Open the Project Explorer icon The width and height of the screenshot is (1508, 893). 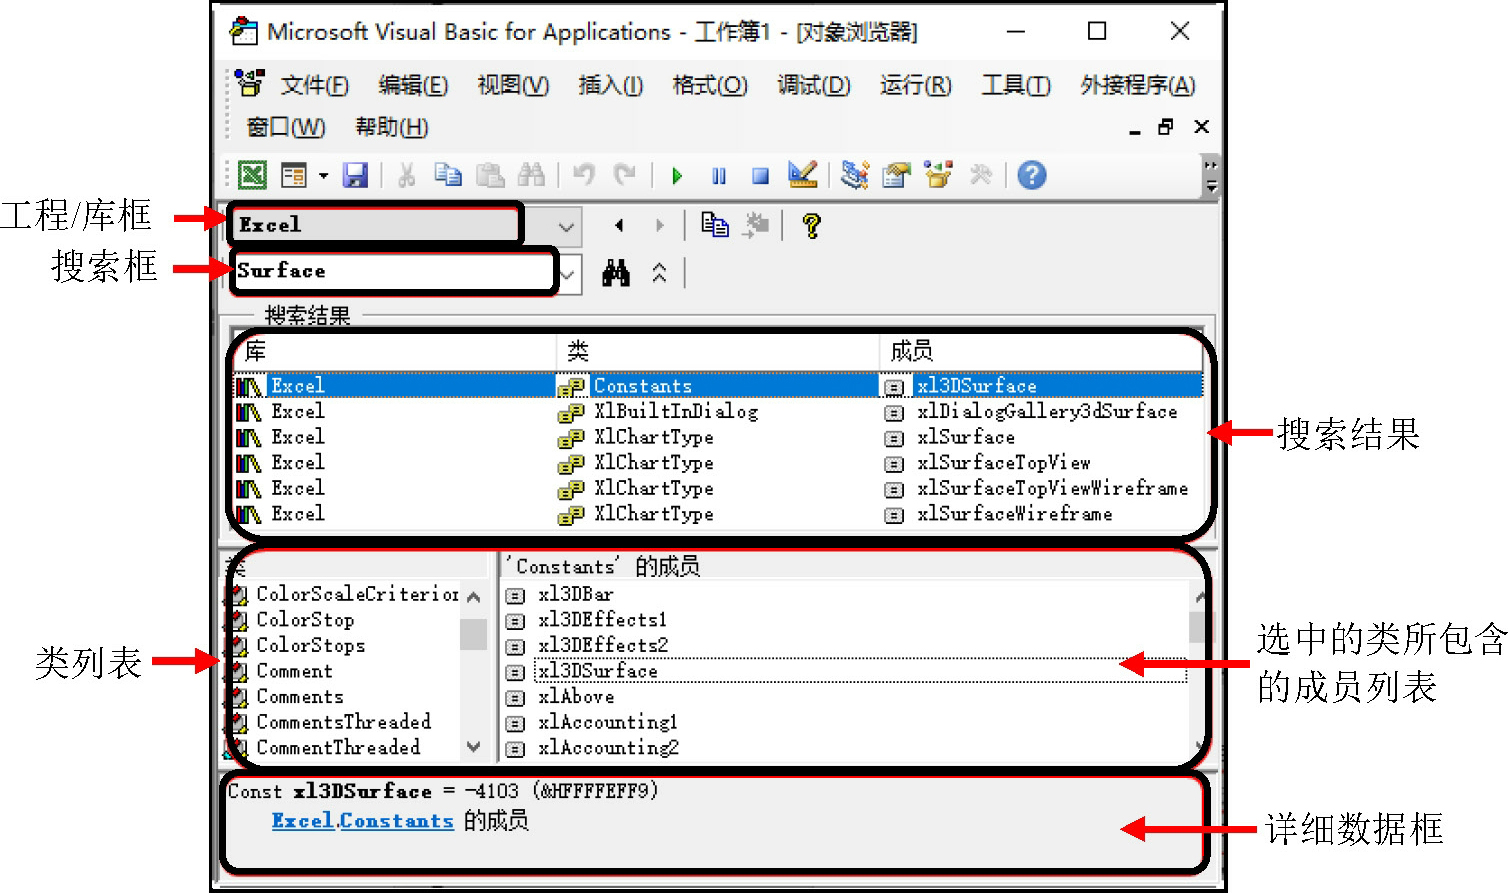[x=854, y=176]
